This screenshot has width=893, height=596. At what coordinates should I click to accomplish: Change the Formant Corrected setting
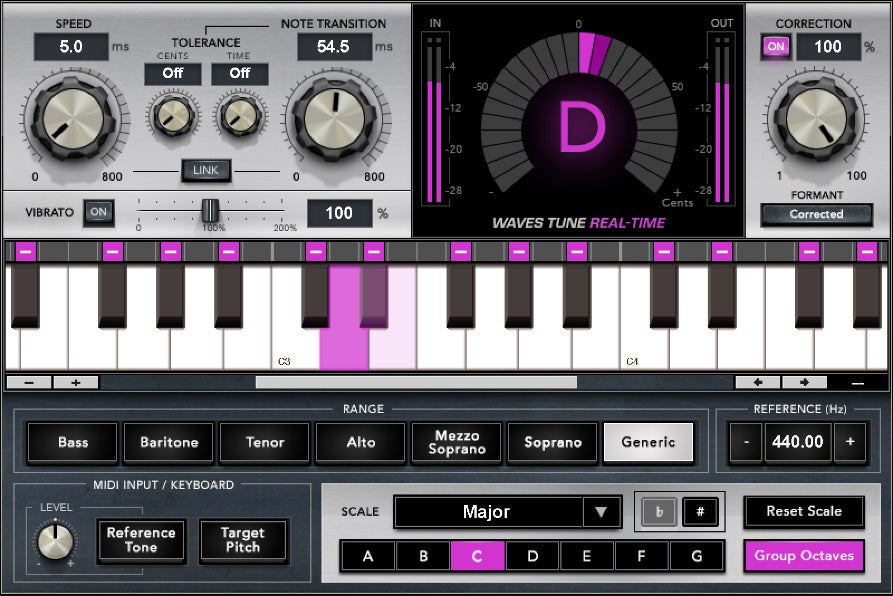(816, 215)
